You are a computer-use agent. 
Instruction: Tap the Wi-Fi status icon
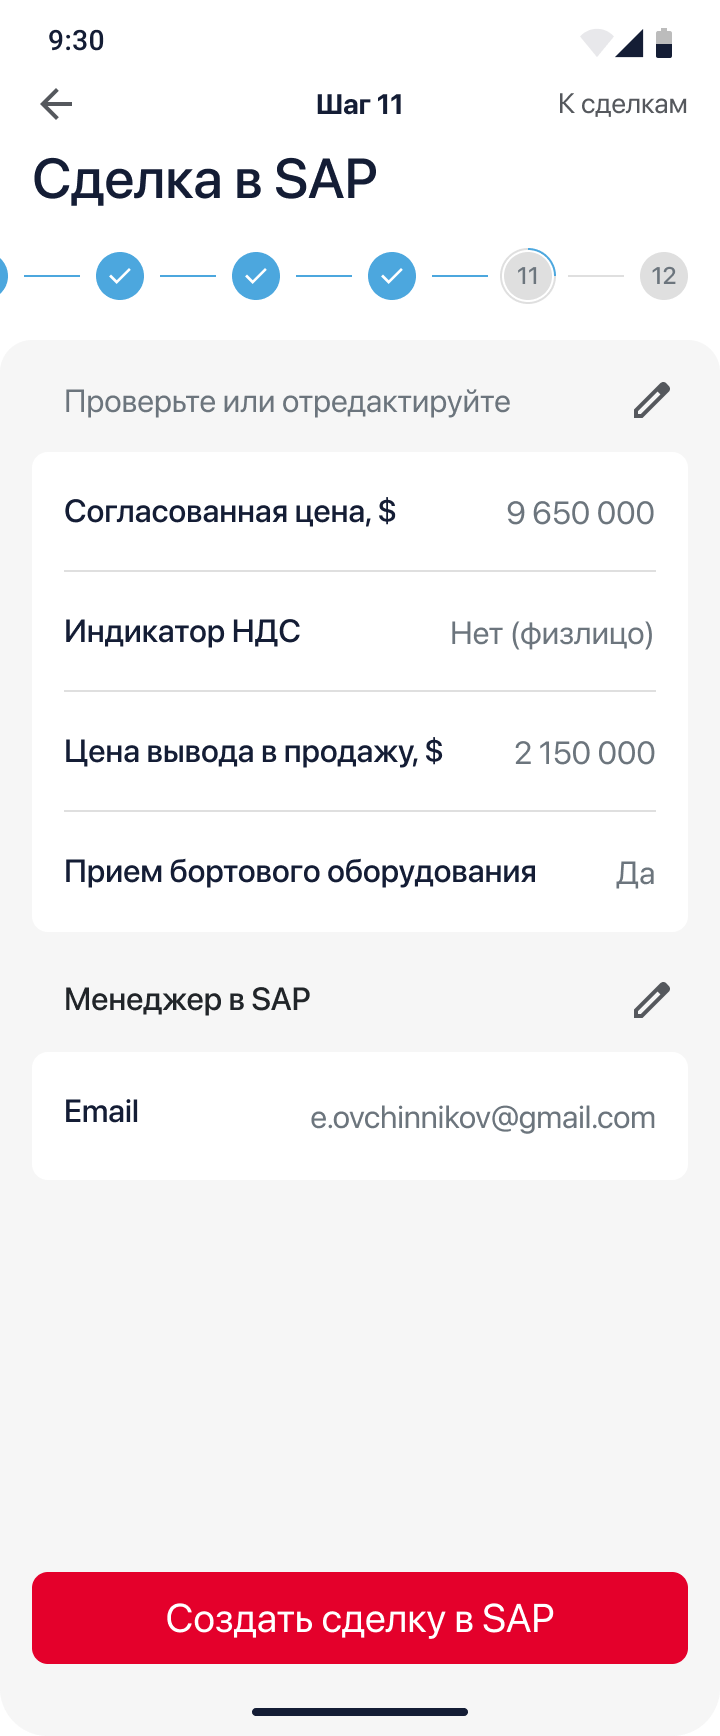(x=596, y=43)
